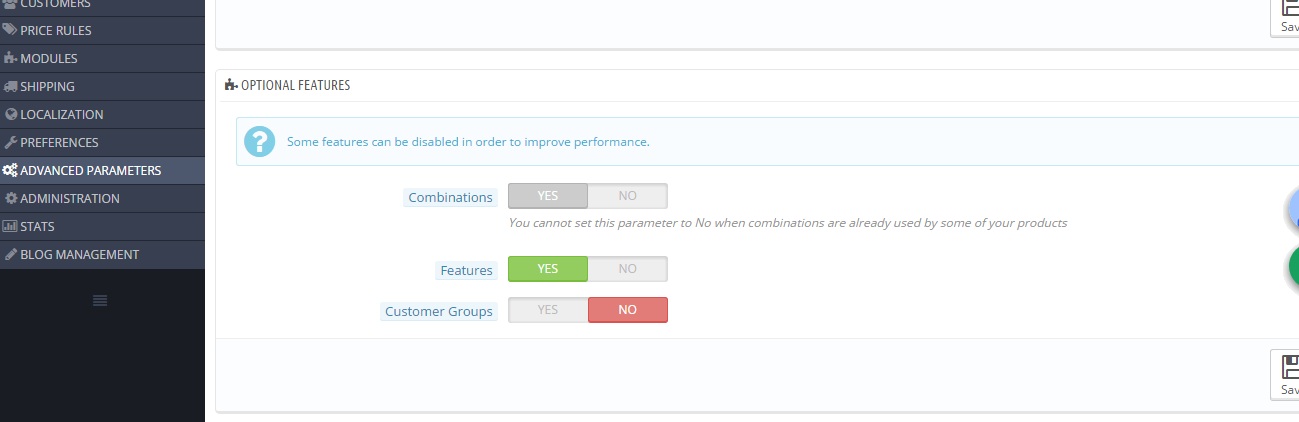Image resolution: width=1299 pixels, height=422 pixels.
Task: Click the Preferences wrench icon
Action: [x=11, y=142]
